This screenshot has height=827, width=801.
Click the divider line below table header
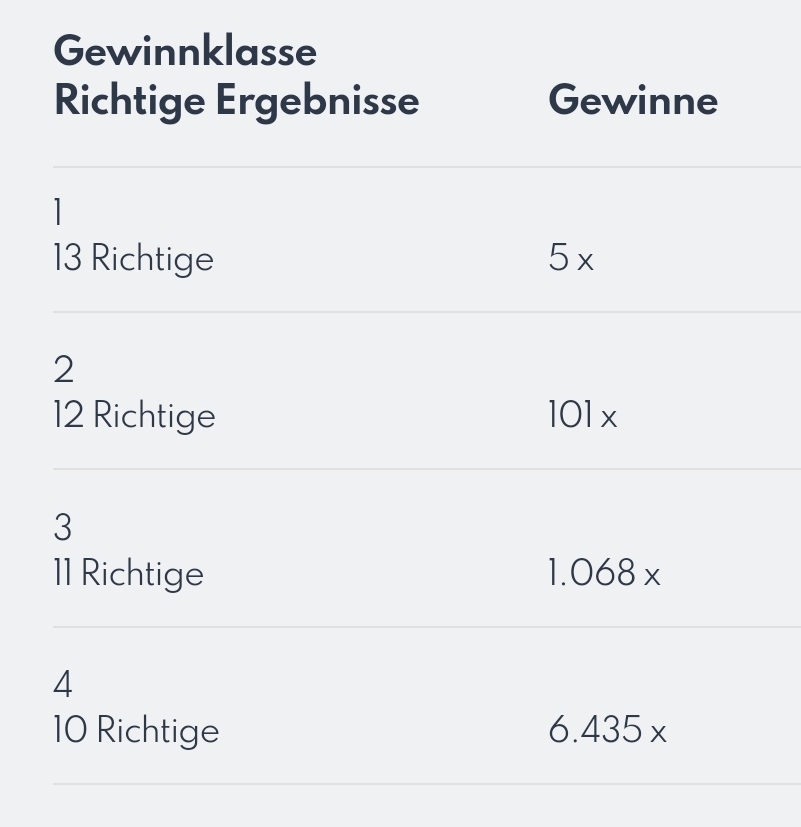[x=427, y=167]
